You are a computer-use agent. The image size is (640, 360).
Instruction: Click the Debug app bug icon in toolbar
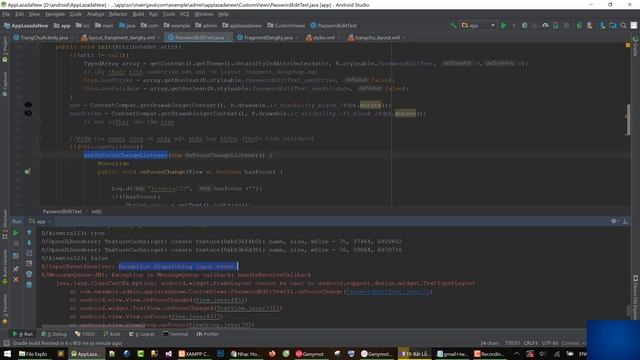tap(524, 25)
